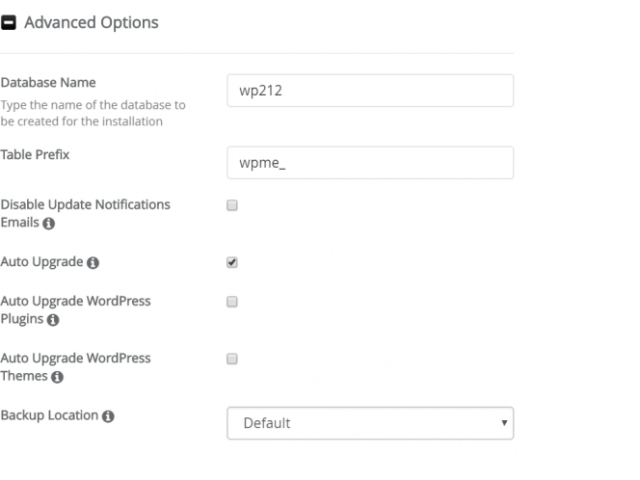The height and width of the screenshot is (480, 640).
Task: Tick Auto Upgrade WordPress Plugins checkbox
Action: (232, 302)
